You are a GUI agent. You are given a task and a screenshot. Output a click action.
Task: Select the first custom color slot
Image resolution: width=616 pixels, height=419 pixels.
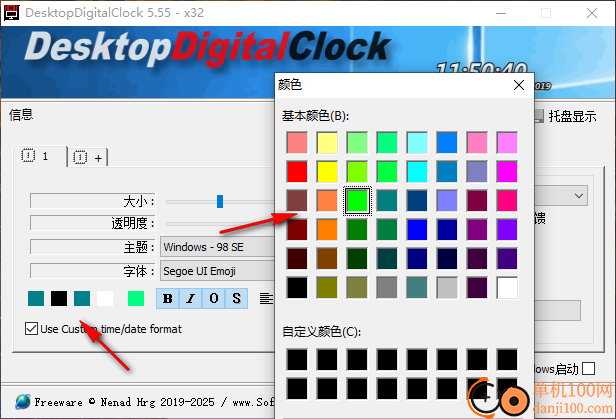tap(297, 360)
